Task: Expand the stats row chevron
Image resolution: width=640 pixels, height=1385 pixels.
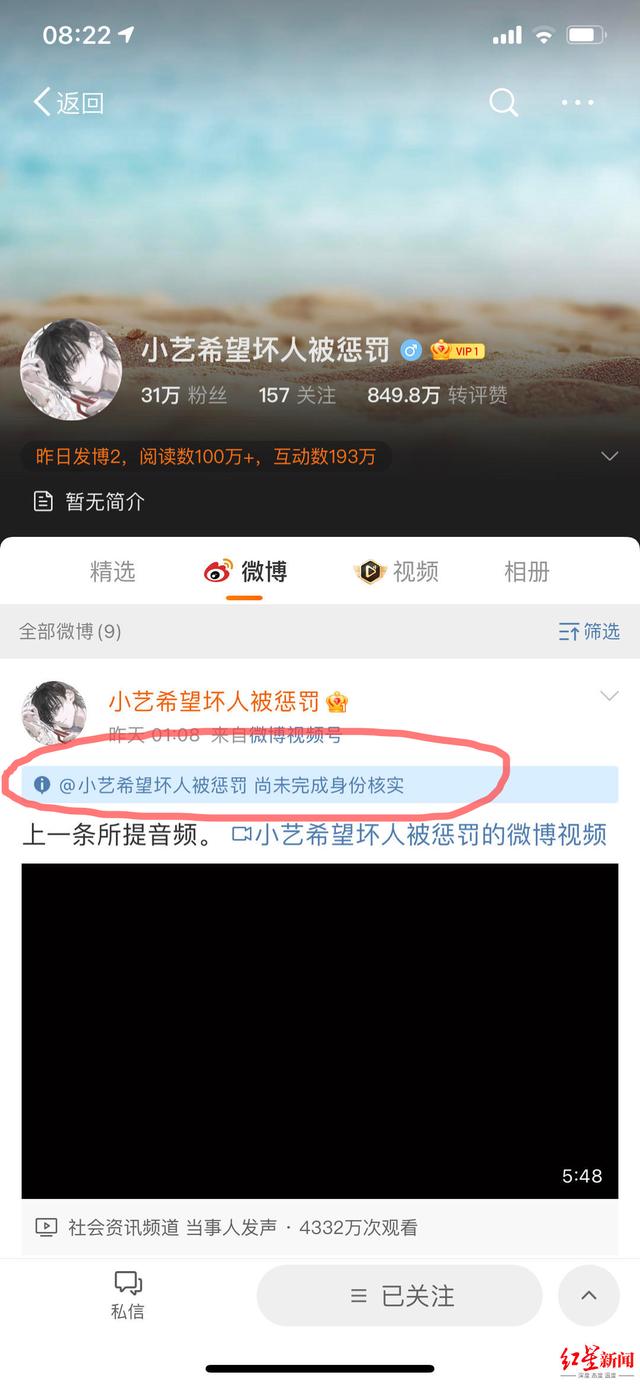Action: (609, 456)
